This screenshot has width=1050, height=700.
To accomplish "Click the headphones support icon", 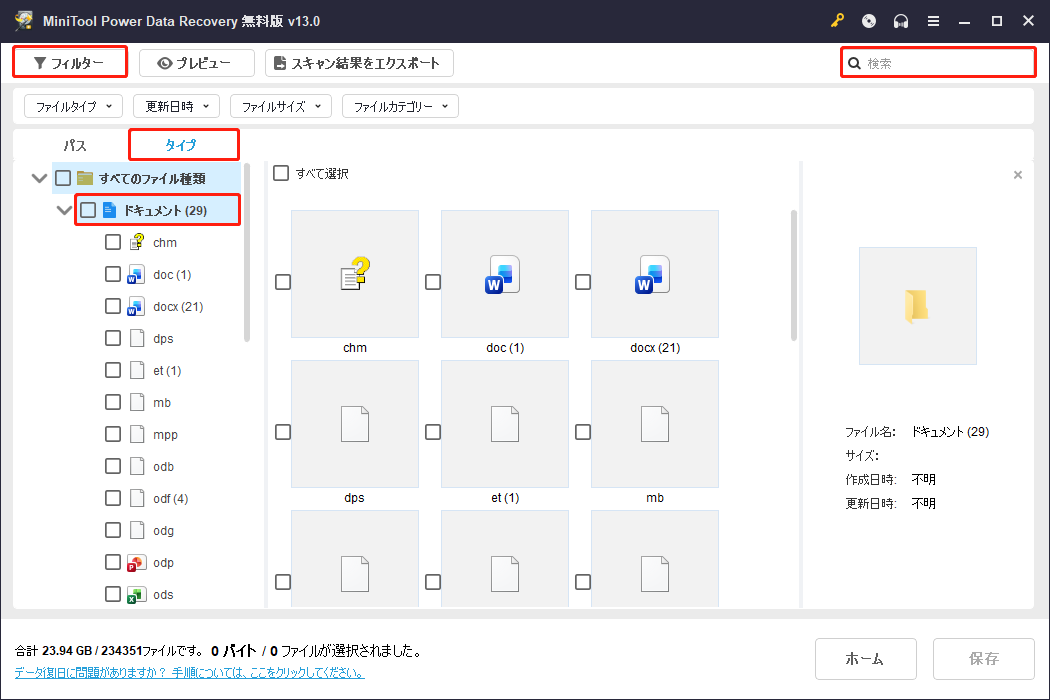I will 901,21.
